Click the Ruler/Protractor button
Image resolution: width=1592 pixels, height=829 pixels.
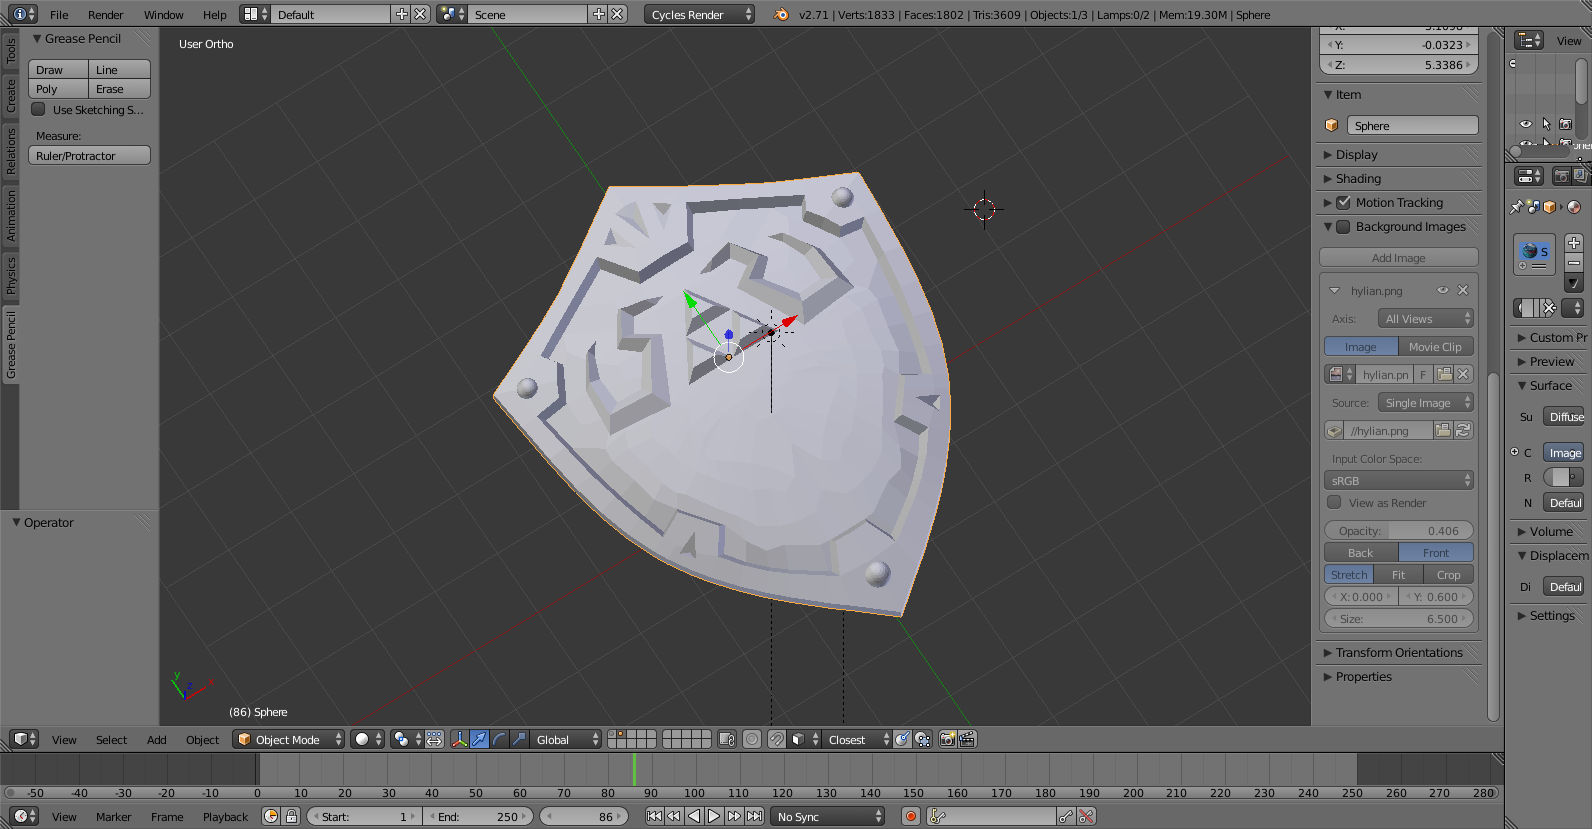point(89,155)
